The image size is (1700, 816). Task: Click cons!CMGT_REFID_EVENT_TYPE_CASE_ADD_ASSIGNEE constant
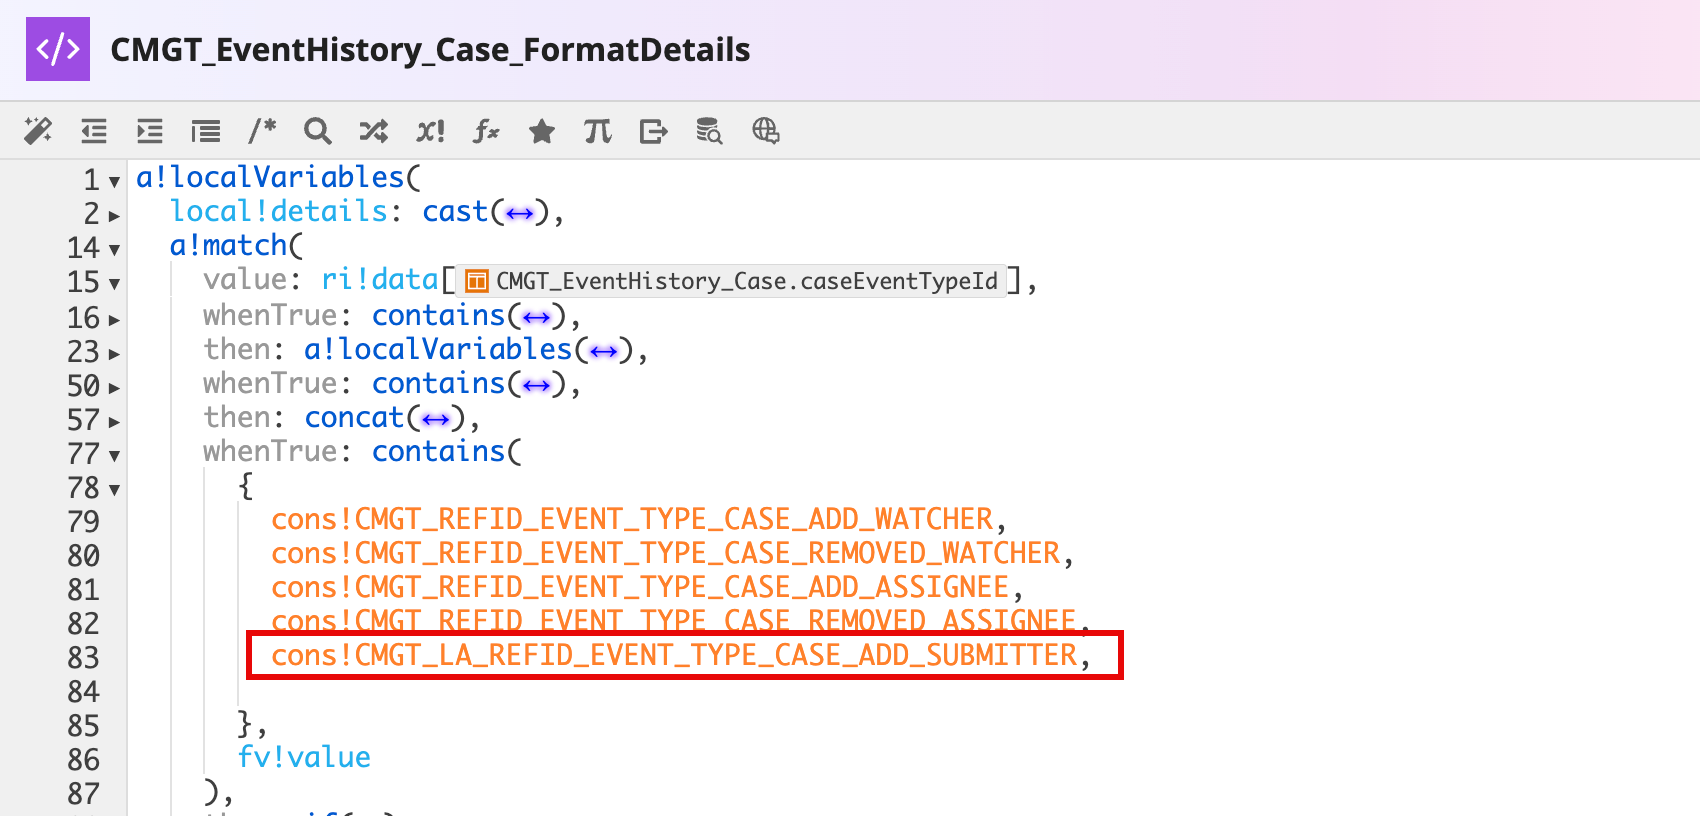point(640,587)
